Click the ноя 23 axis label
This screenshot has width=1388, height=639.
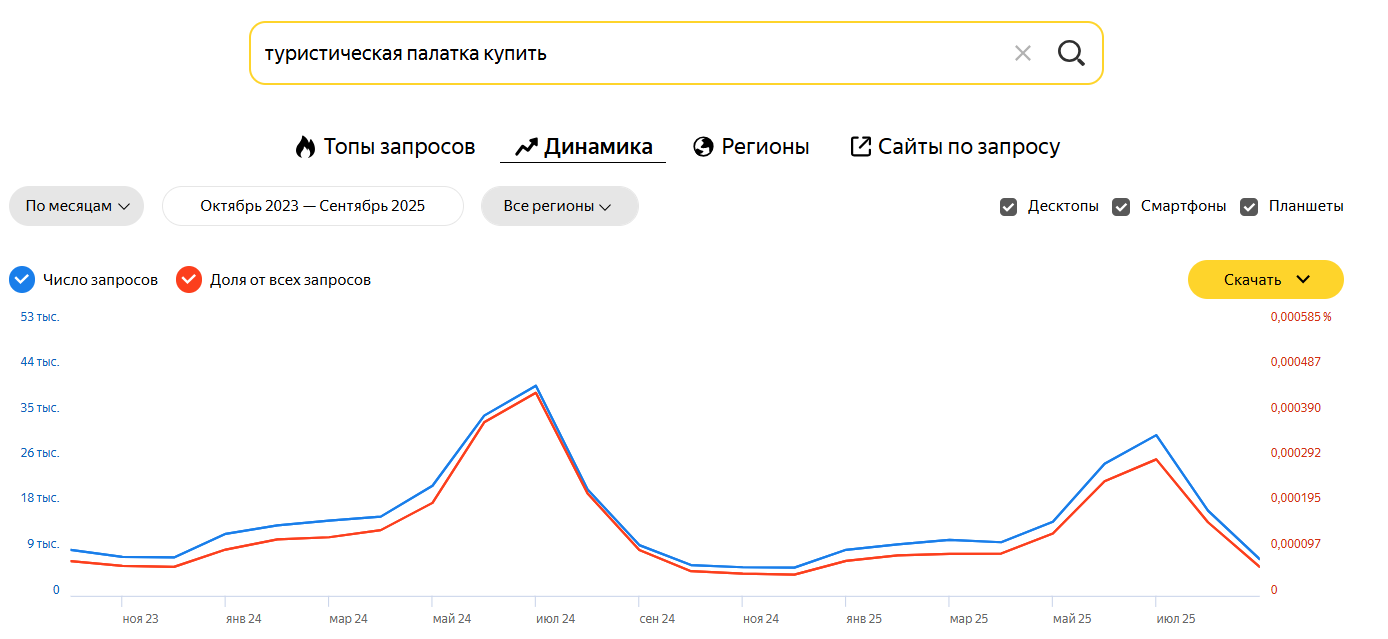[x=141, y=619]
